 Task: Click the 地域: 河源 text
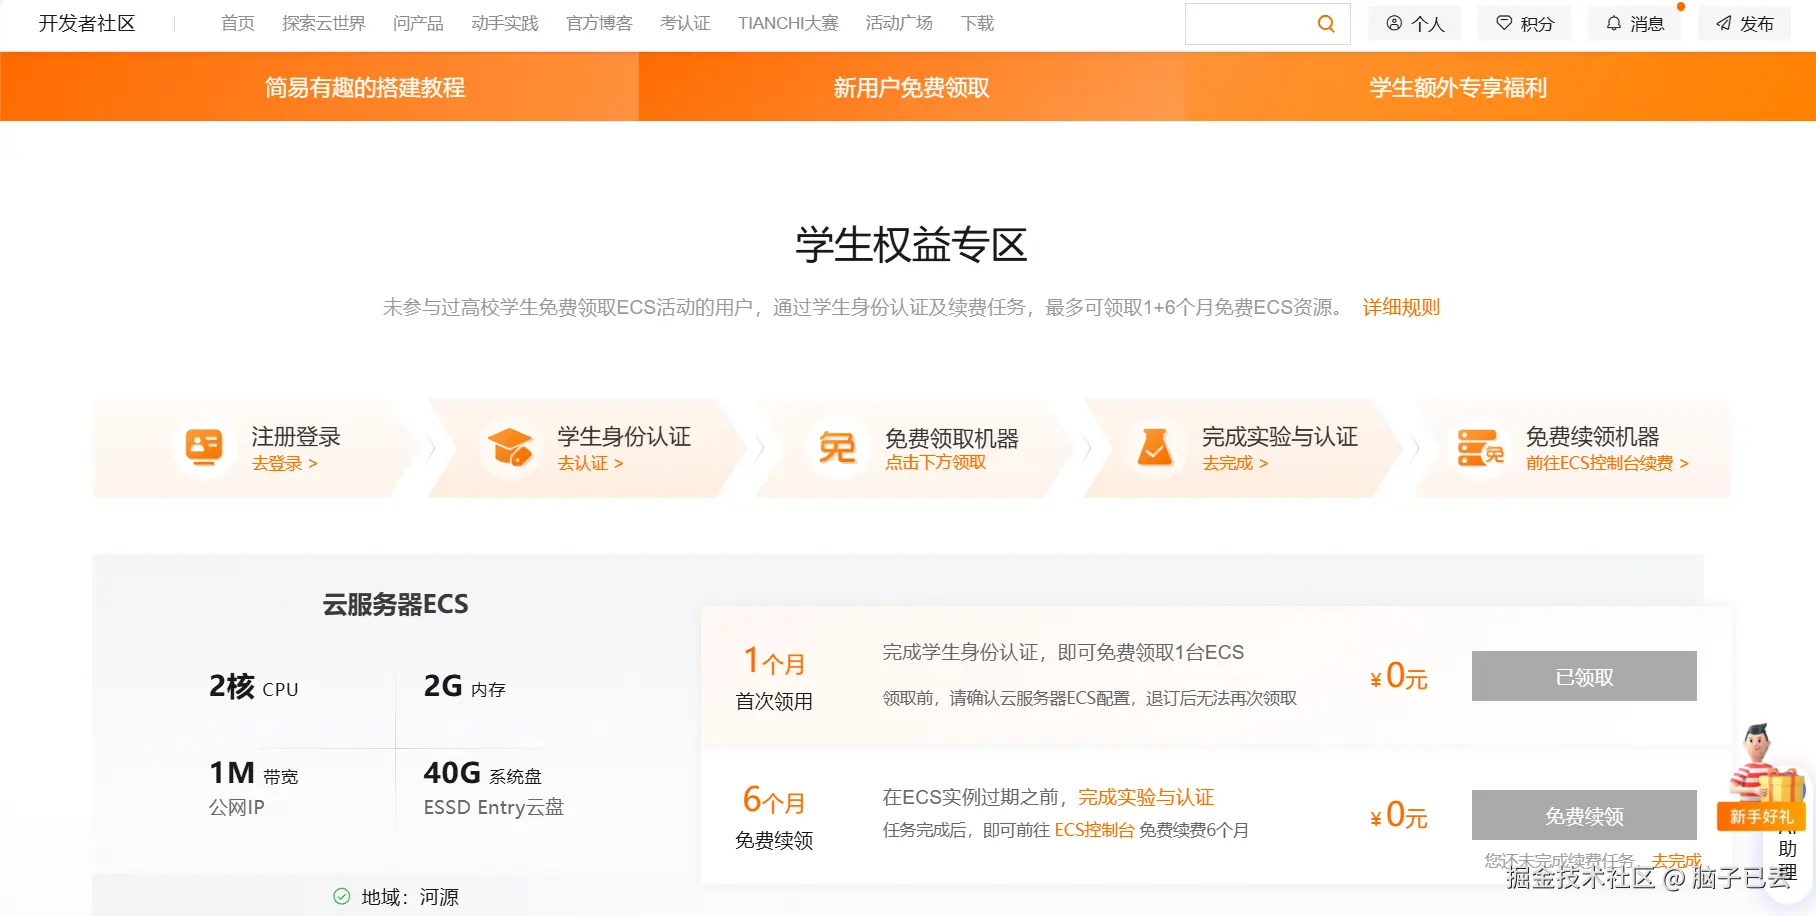click(410, 897)
